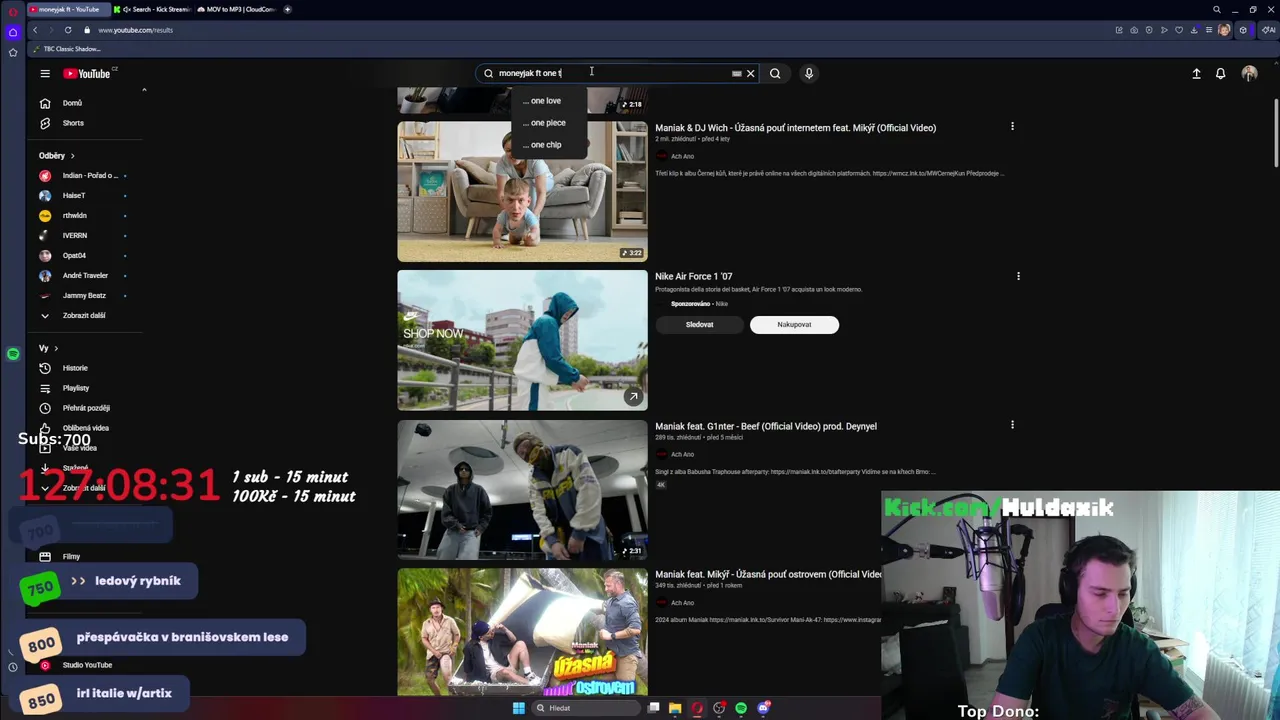Go back in browser history
The image size is (1280, 720).
click(35, 30)
